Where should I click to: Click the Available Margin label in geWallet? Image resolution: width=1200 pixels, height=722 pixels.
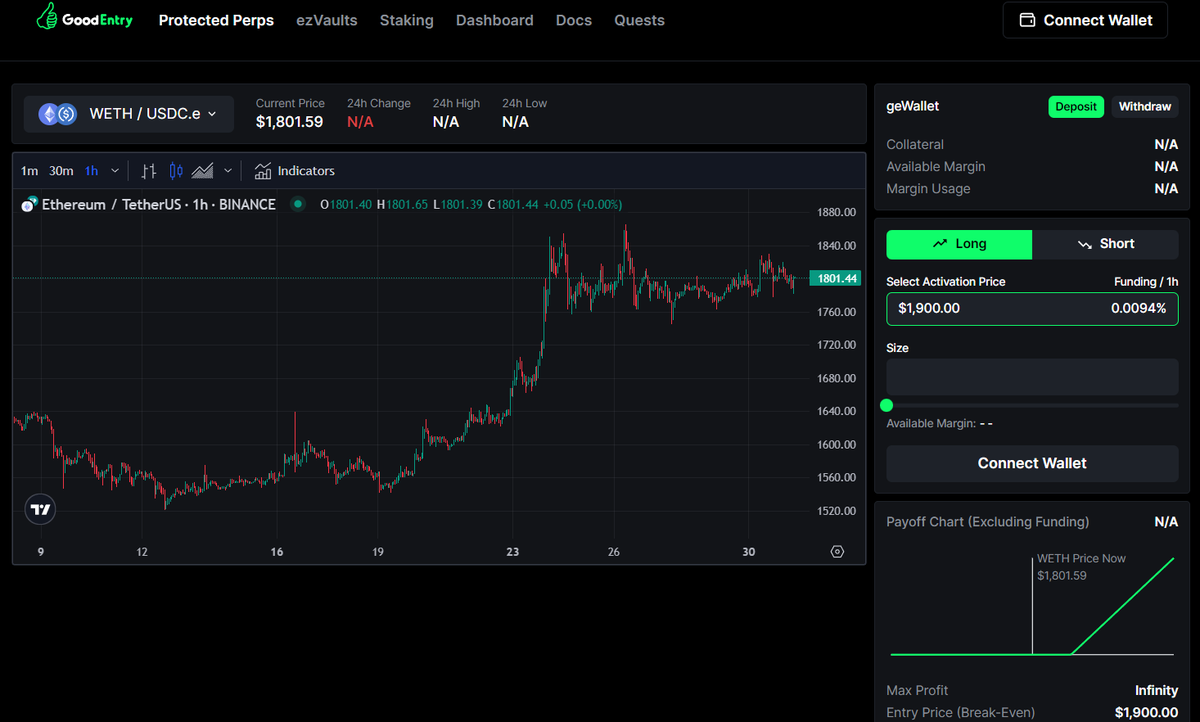(936, 167)
